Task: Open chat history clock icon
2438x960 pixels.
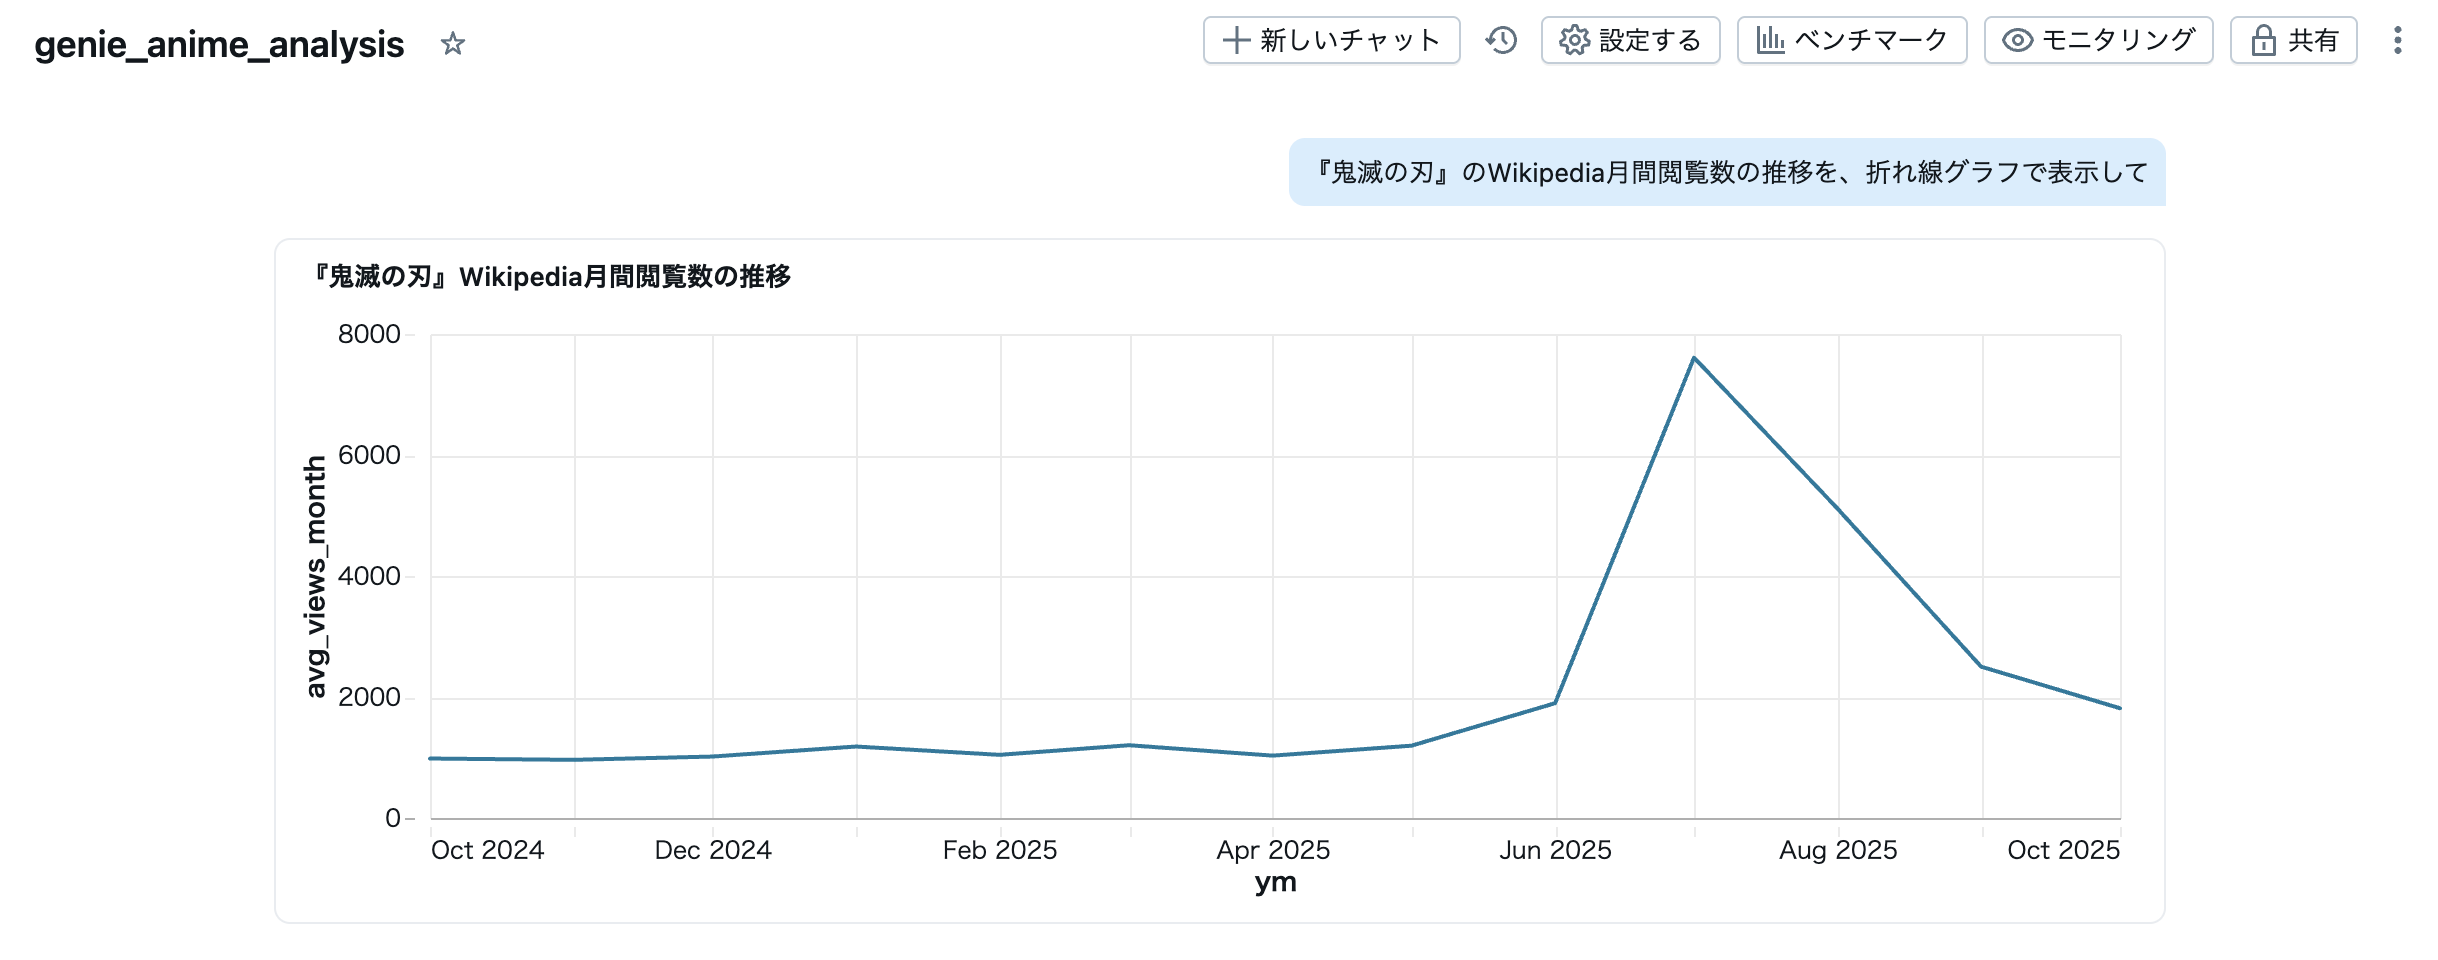Action: tap(1501, 40)
